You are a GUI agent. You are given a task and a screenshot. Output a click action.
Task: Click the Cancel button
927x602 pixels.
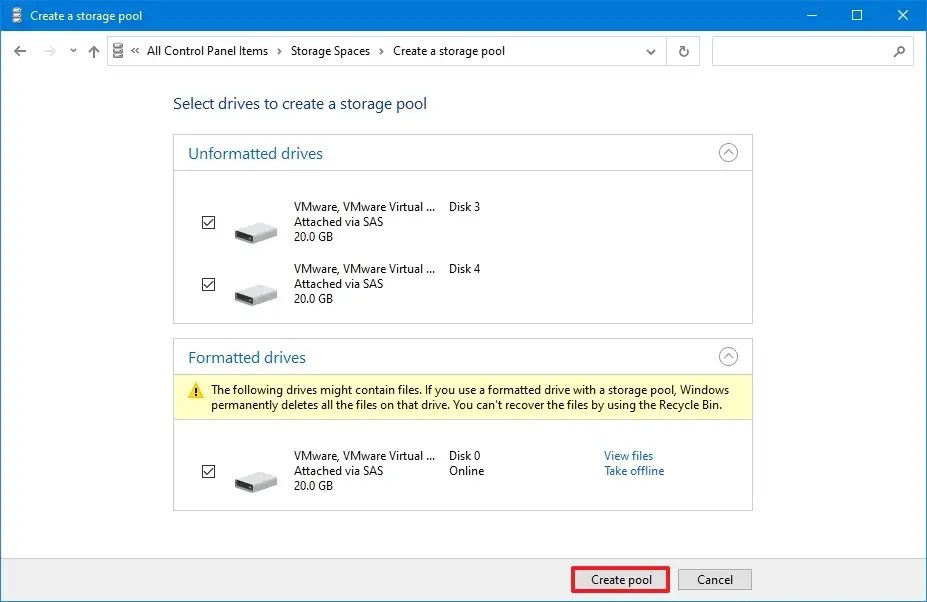[714, 579]
